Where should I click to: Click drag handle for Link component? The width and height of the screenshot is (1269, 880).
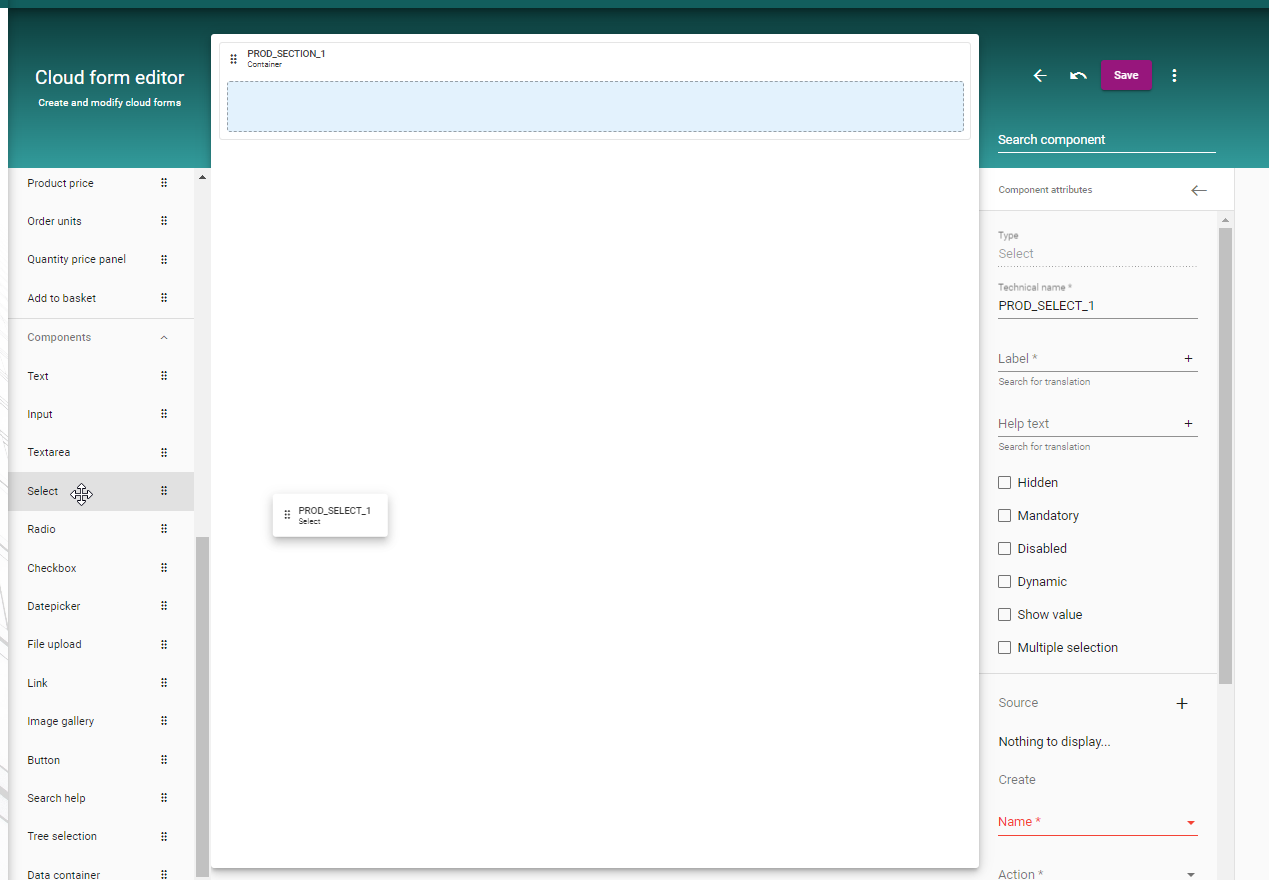click(x=164, y=683)
